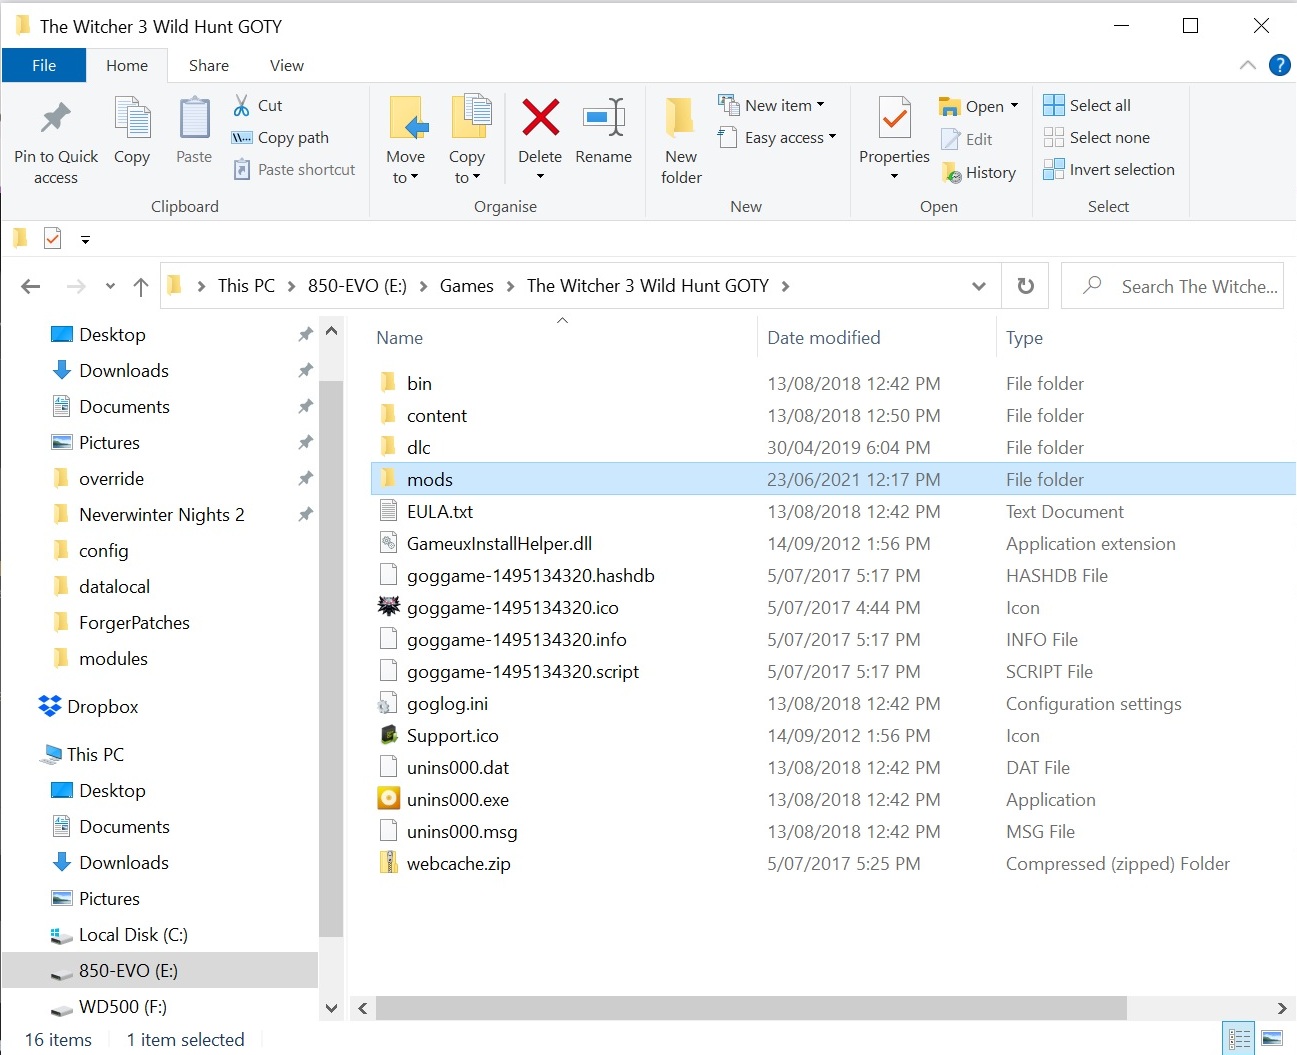Image resolution: width=1297 pixels, height=1055 pixels.
Task: Copy path of selected item
Action: tap(280, 137)
